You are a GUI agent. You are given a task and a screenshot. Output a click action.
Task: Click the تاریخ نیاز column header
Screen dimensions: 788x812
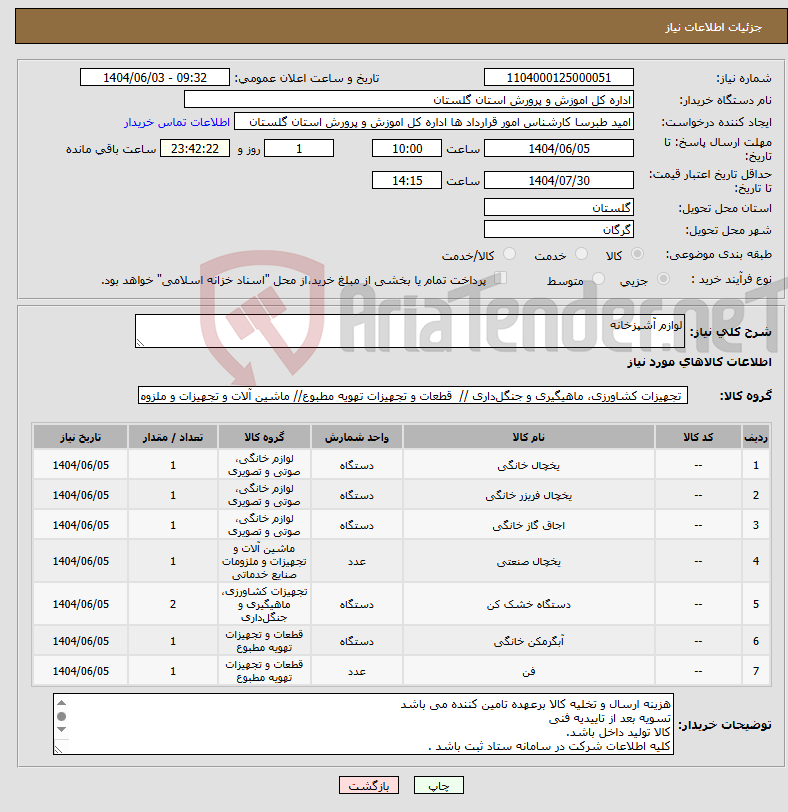point(80,438)
